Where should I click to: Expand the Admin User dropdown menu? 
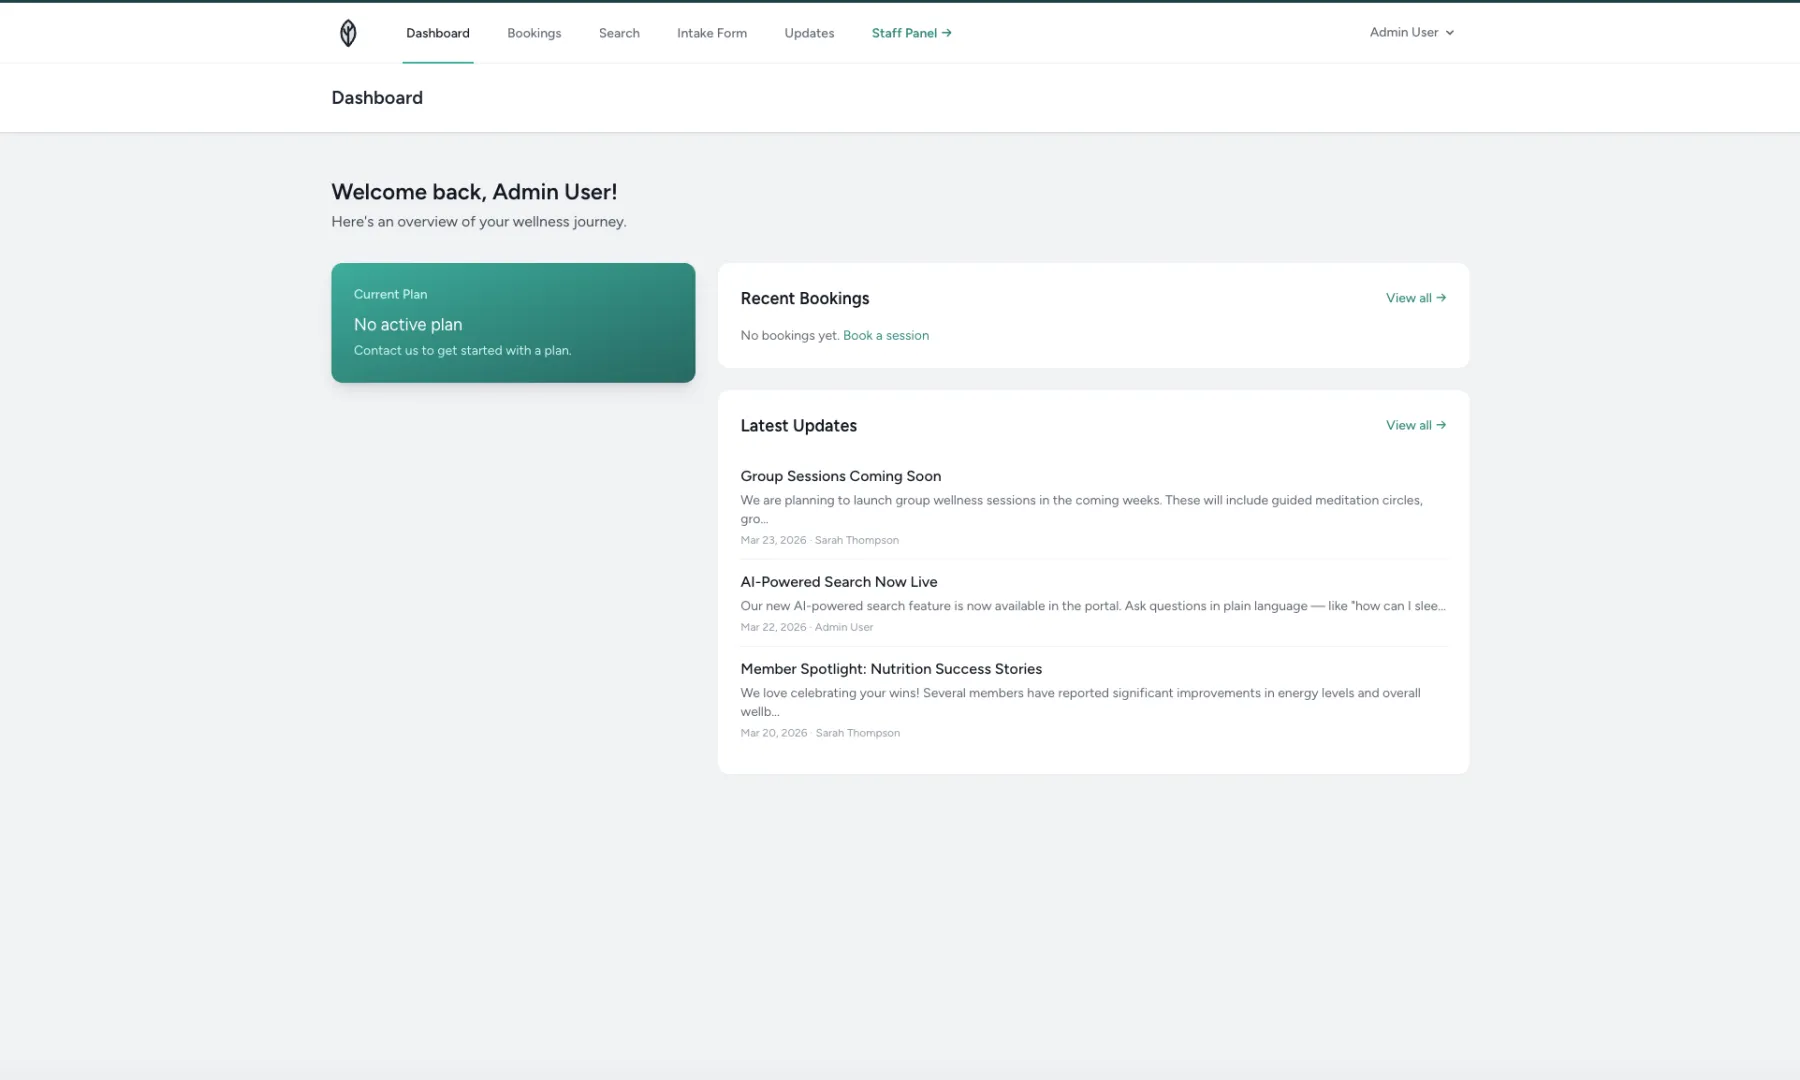click(1410, 32)
